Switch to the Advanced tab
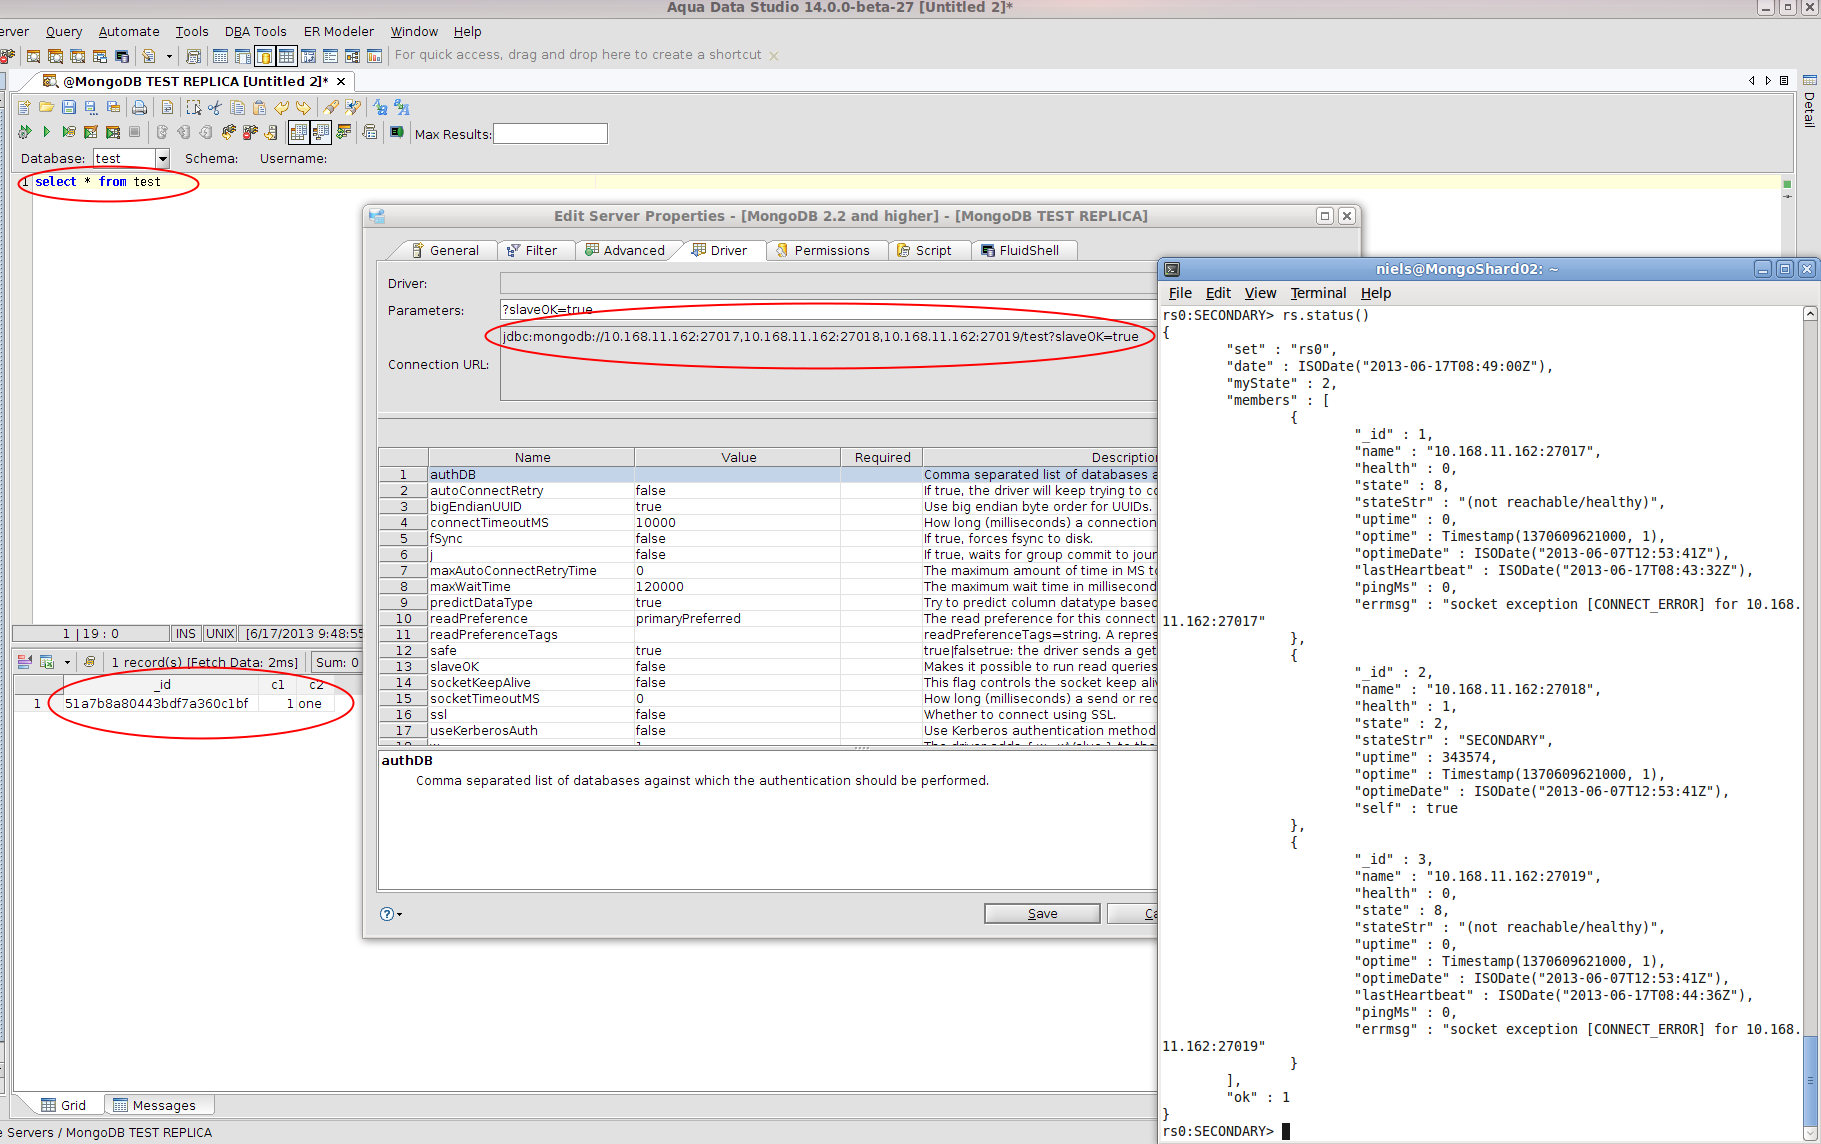This screenshot has width=1821, height=1144. [x=625, y=250]
